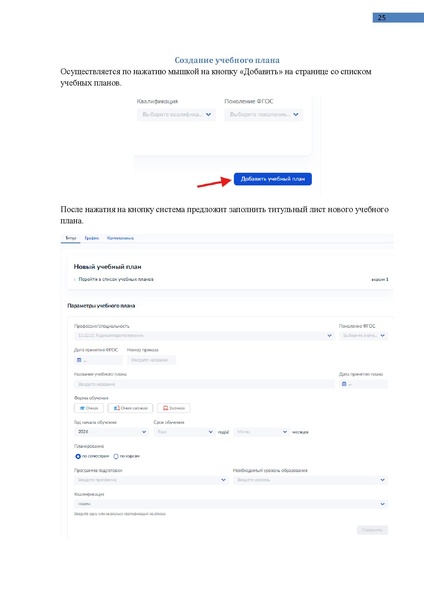Open the years «Срок обучения» dropdown

(x=184, y=432)
